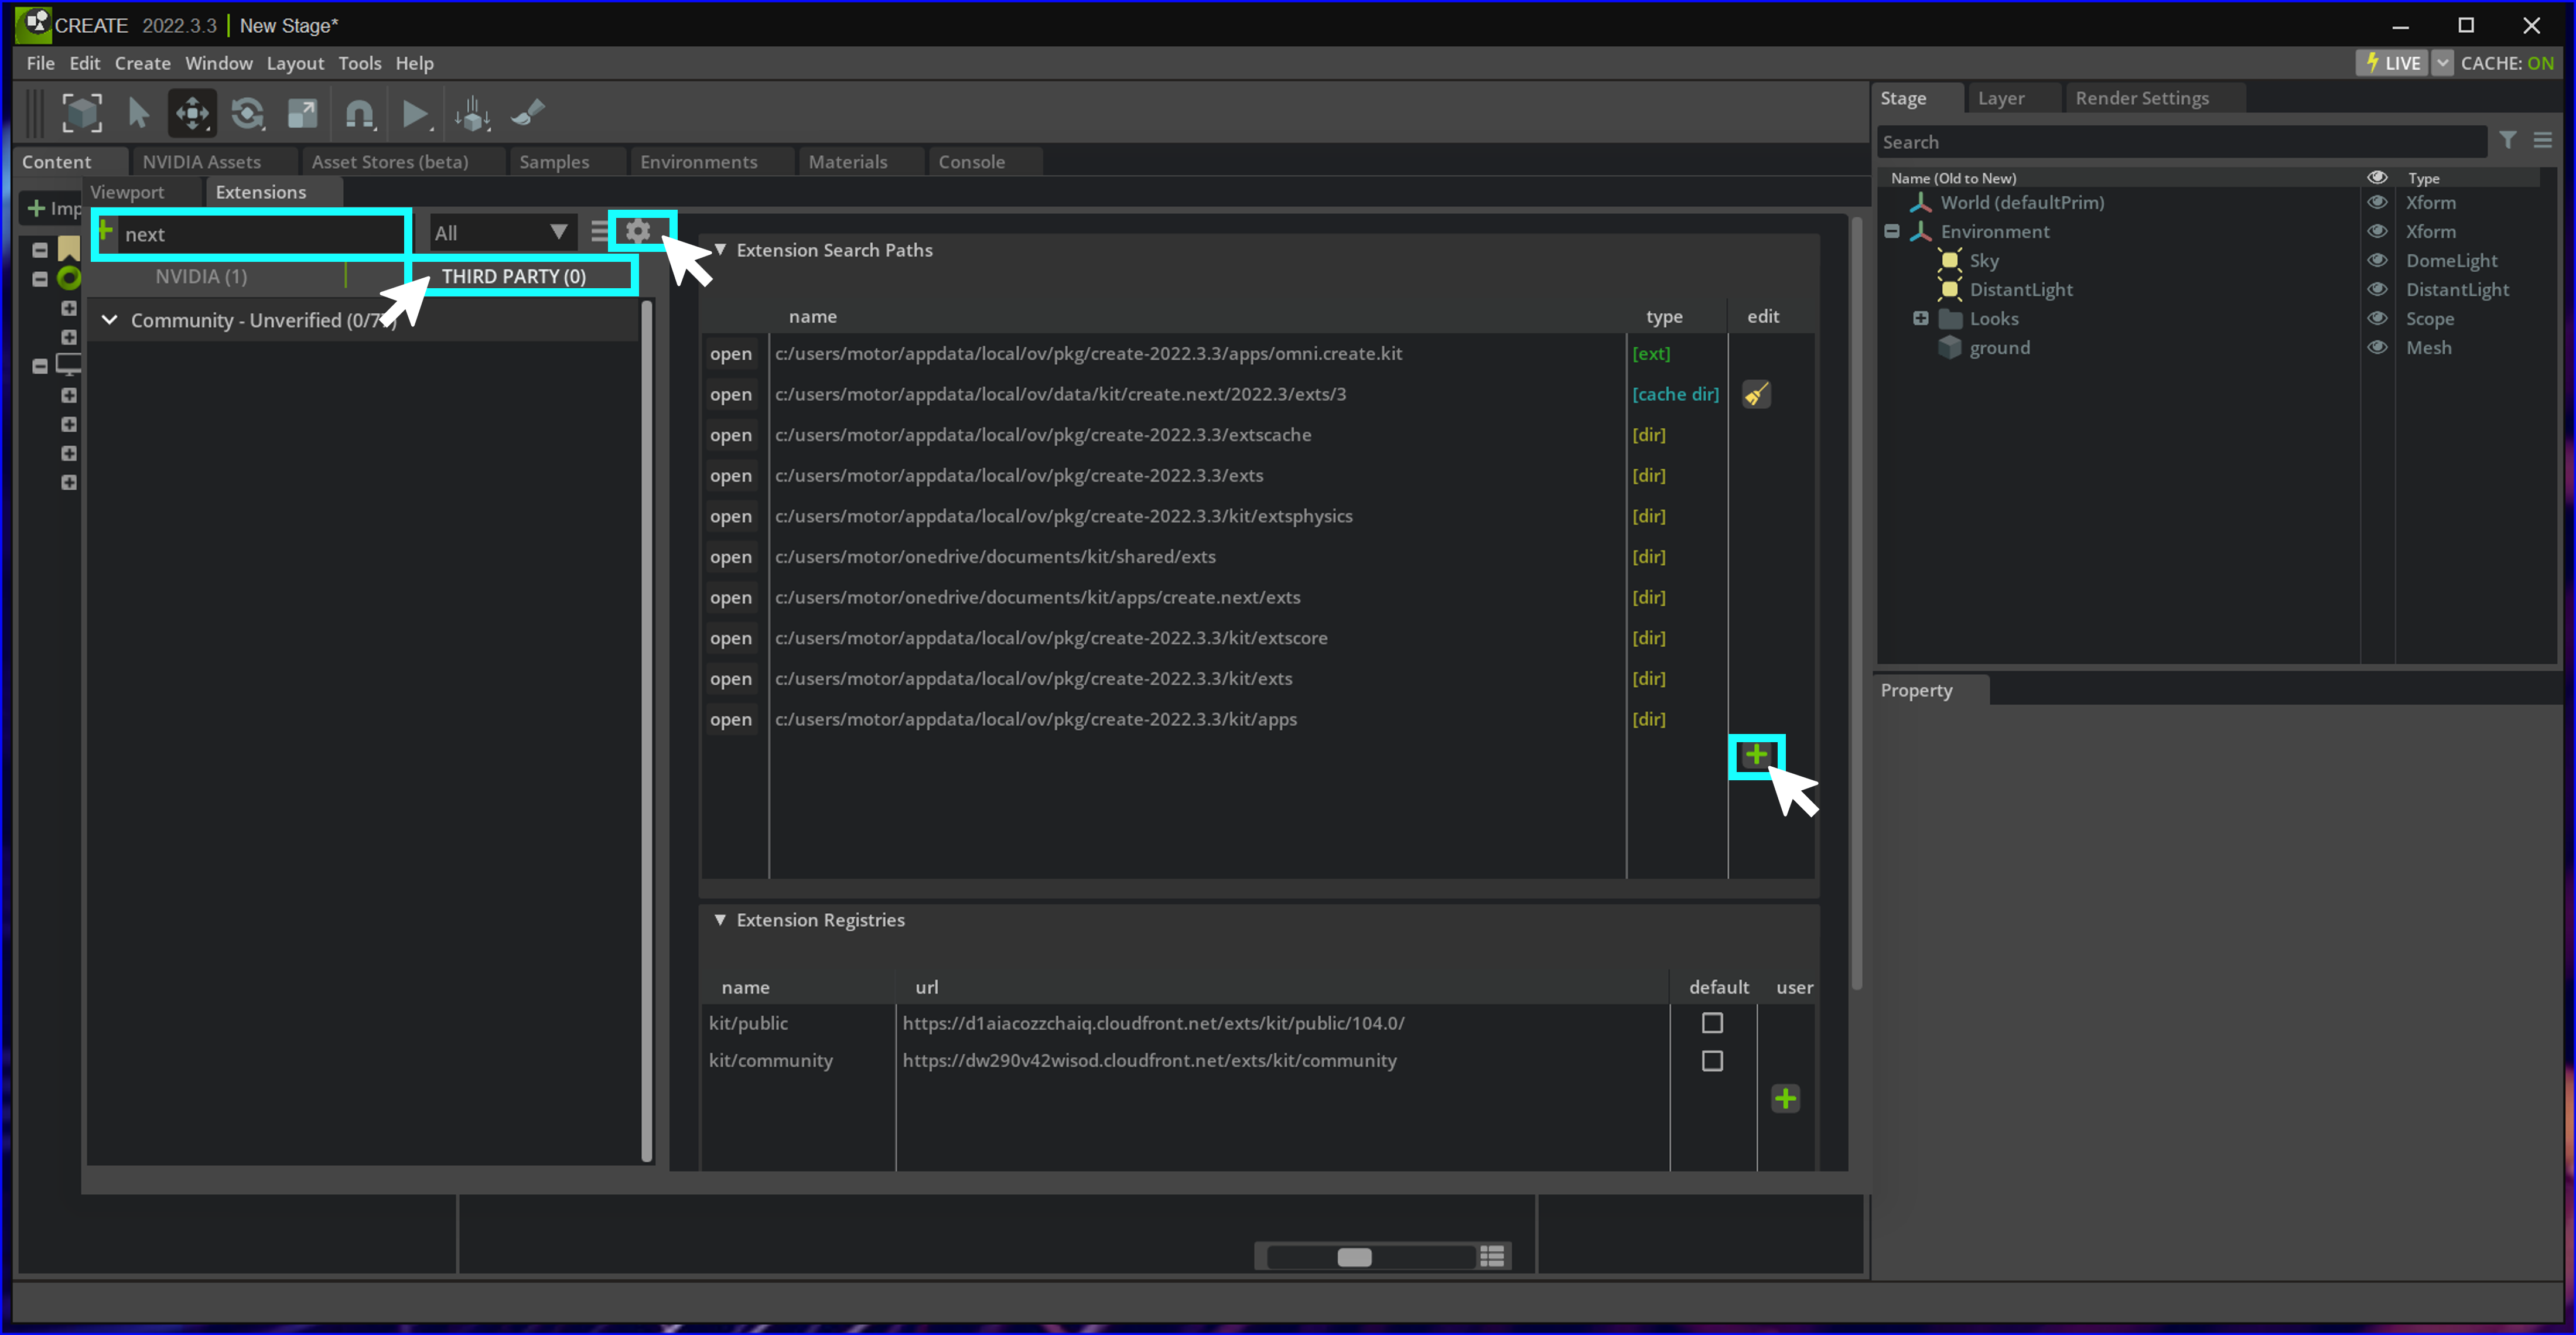
Task: Click the cache dir cleanup broom icon
Action: tap(1756, 394)
